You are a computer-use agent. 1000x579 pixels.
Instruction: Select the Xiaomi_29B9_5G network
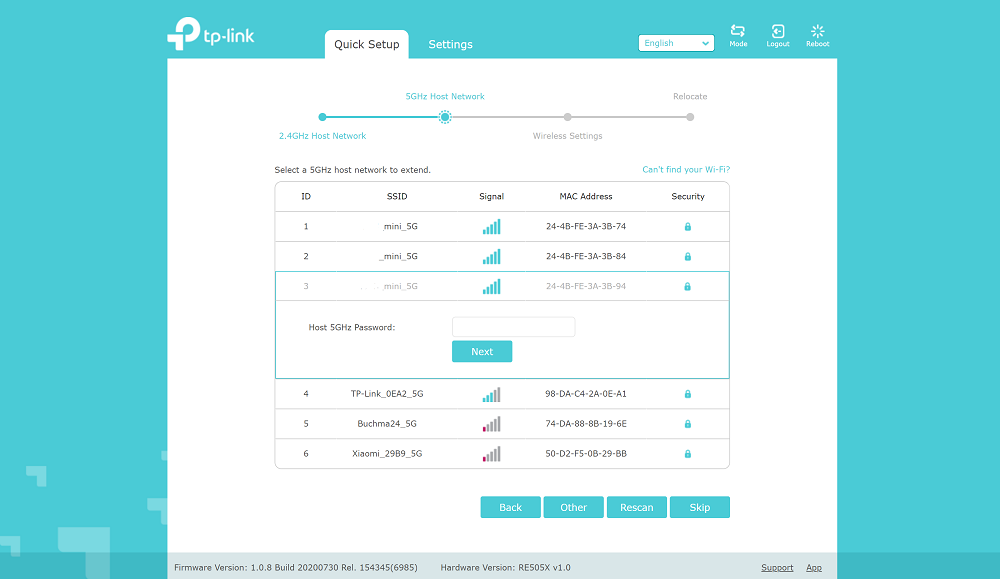click(502, 454)
